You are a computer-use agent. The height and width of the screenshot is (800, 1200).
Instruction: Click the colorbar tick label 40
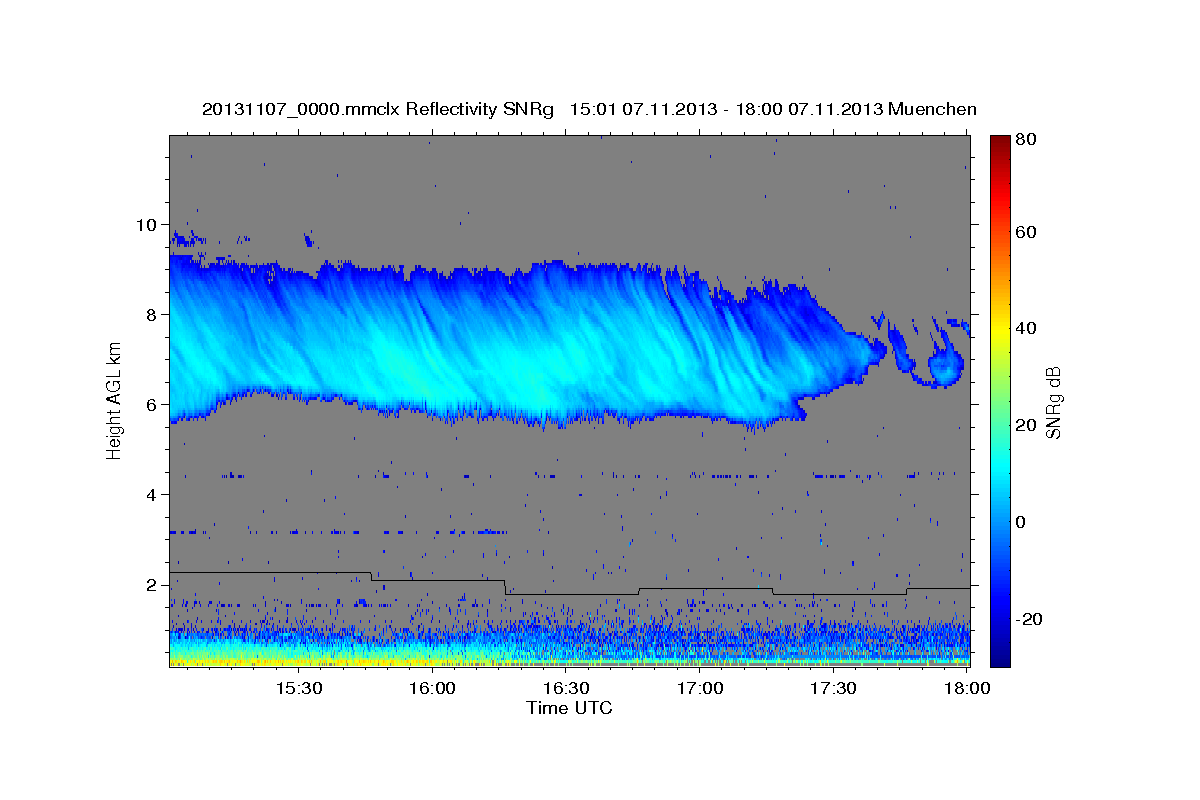[1028, 328]
